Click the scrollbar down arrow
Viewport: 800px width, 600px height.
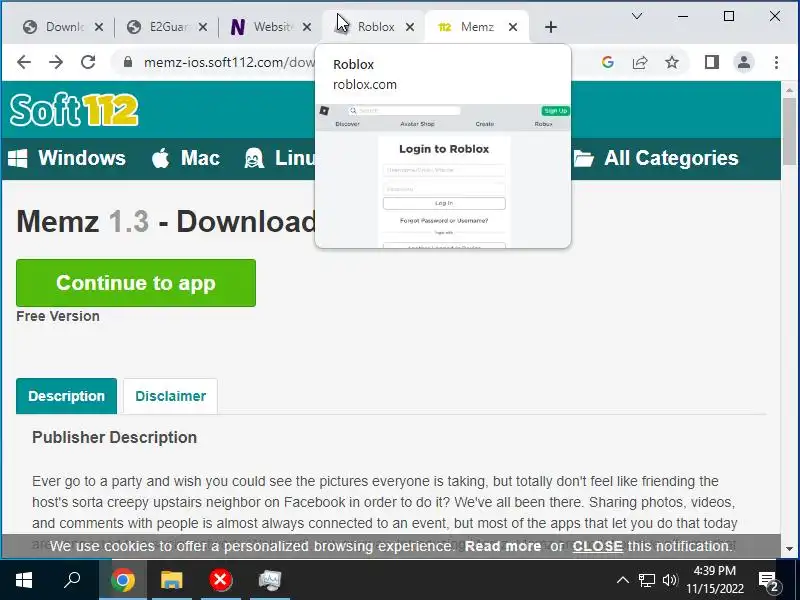click(x=789, y=549)
